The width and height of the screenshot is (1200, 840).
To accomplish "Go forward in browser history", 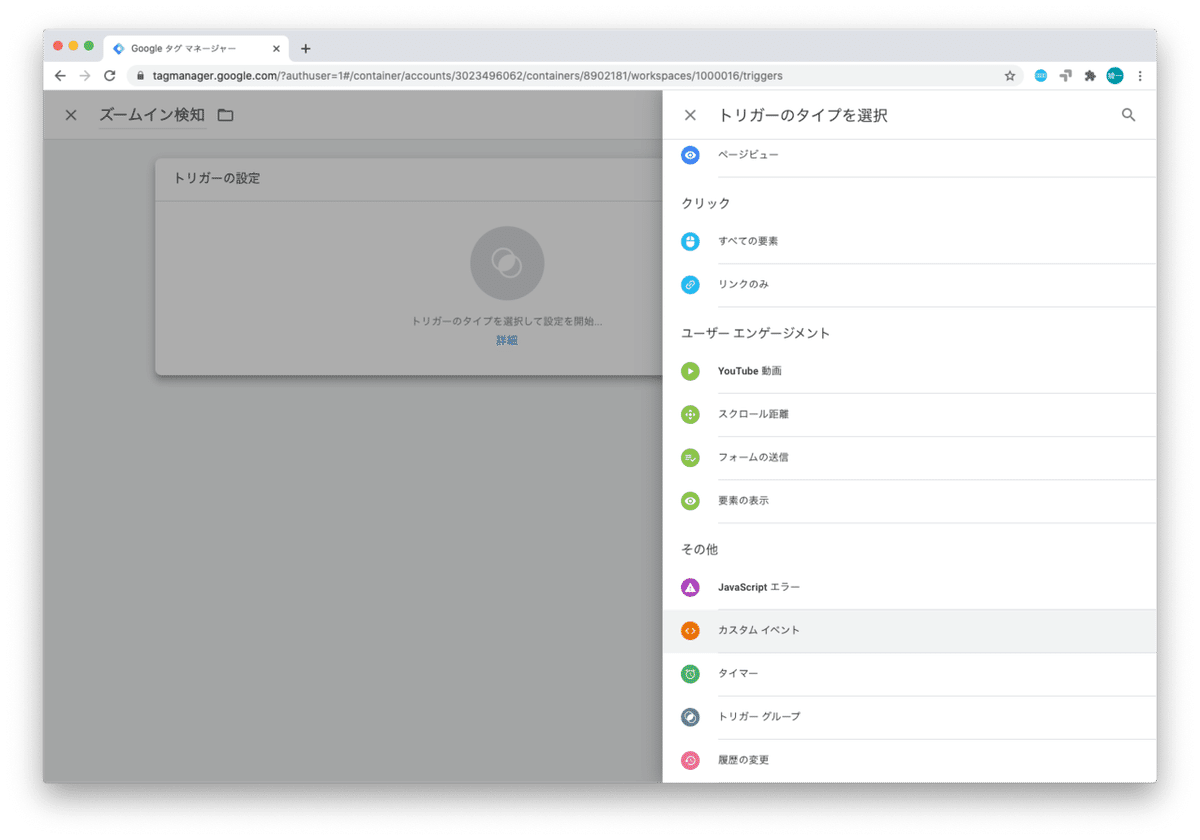I will (85, 76).
